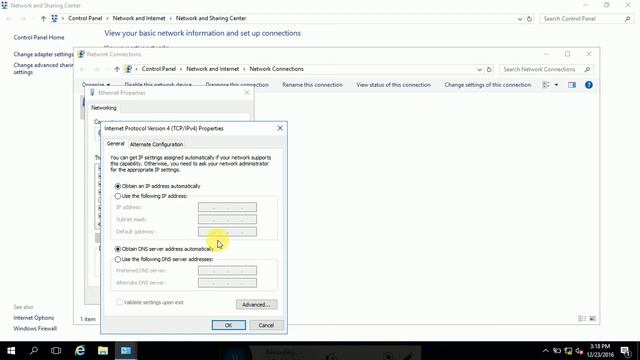This screenshot has width=640, height=360.
Task: Confirm with the OK button
Action: pyautogui.click(x=229, y=325)
